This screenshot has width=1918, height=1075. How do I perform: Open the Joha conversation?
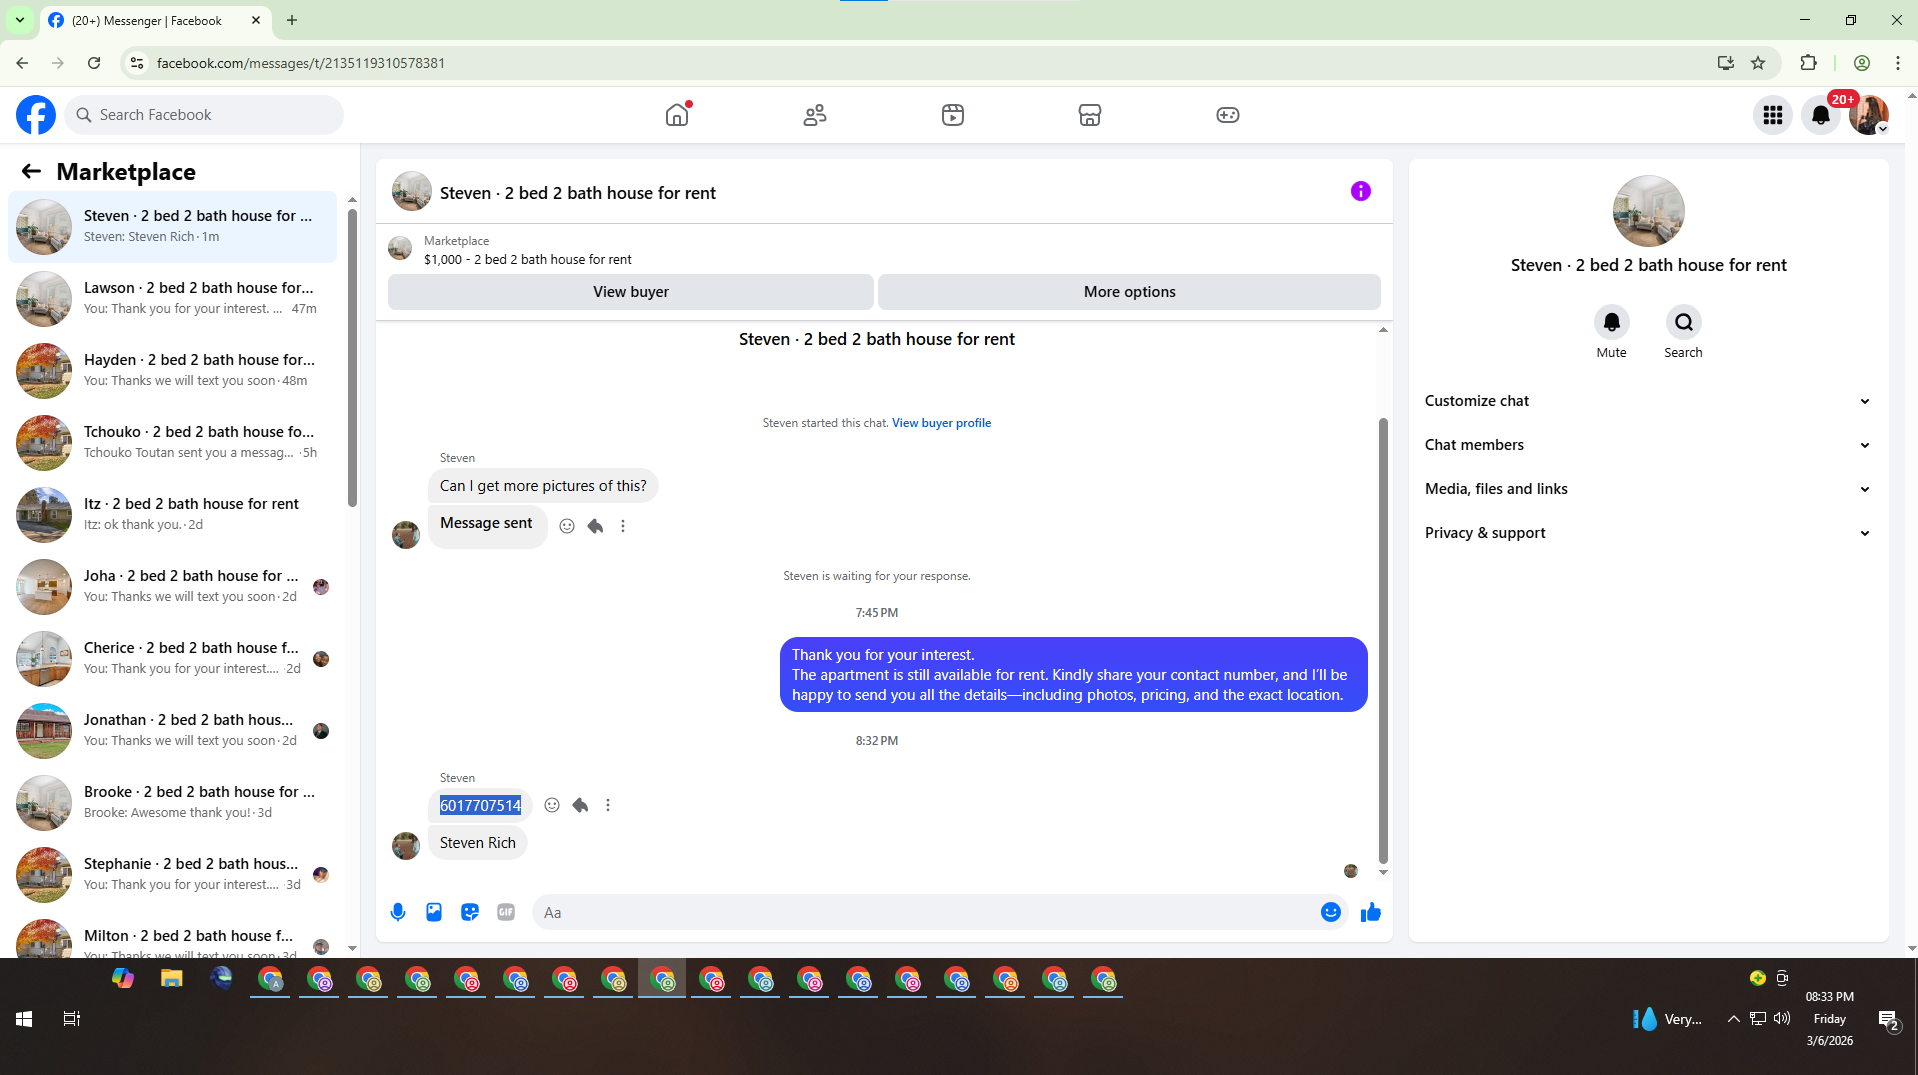click(x=173, y=586)
